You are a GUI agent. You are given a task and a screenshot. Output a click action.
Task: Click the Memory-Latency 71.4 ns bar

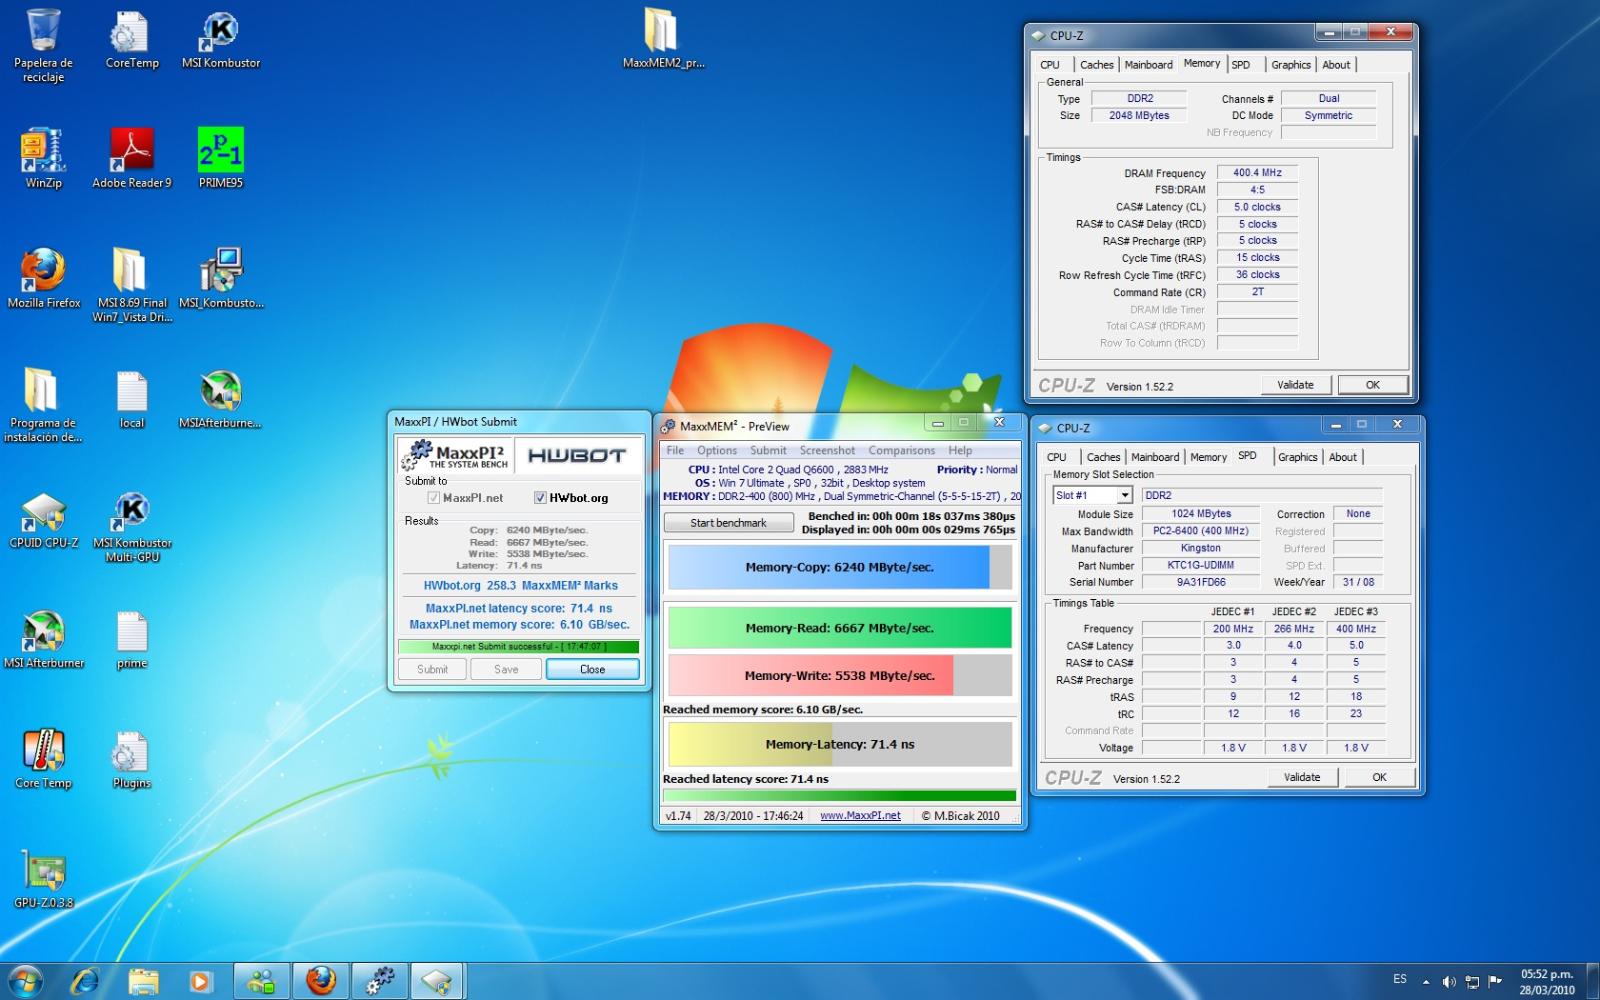pos(840,745)
